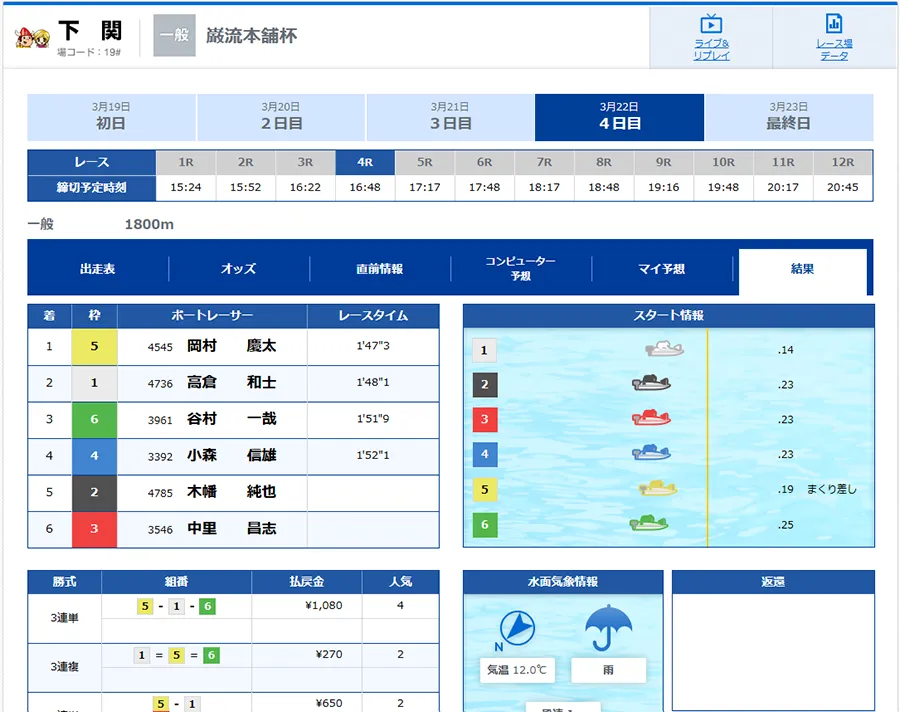Select the 3月19日 初日 day tab

click(111, 117)
